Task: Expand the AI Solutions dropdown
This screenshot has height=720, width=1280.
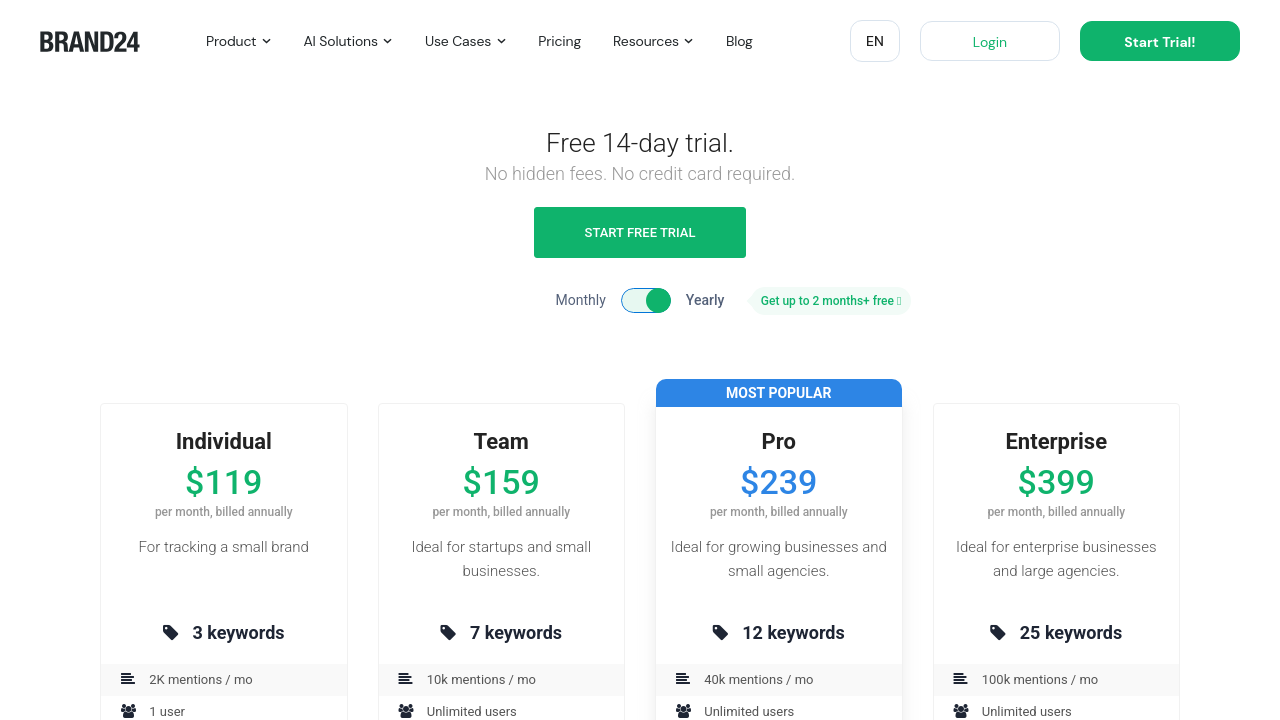Action: 347,41
